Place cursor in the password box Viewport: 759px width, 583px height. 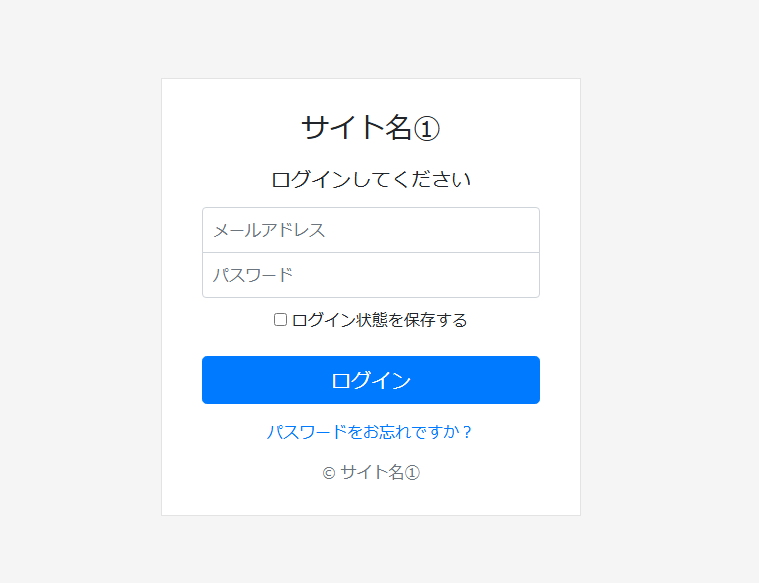370,275
